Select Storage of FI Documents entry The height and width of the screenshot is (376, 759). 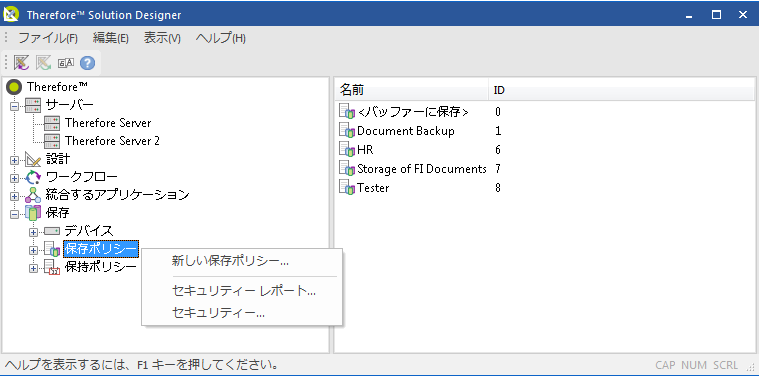[x=422, y=169]
